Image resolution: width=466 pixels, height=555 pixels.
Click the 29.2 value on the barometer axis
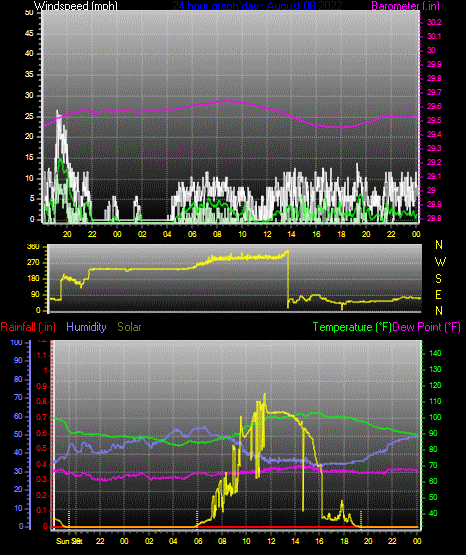pyautogui.click(x=434, y=162)
